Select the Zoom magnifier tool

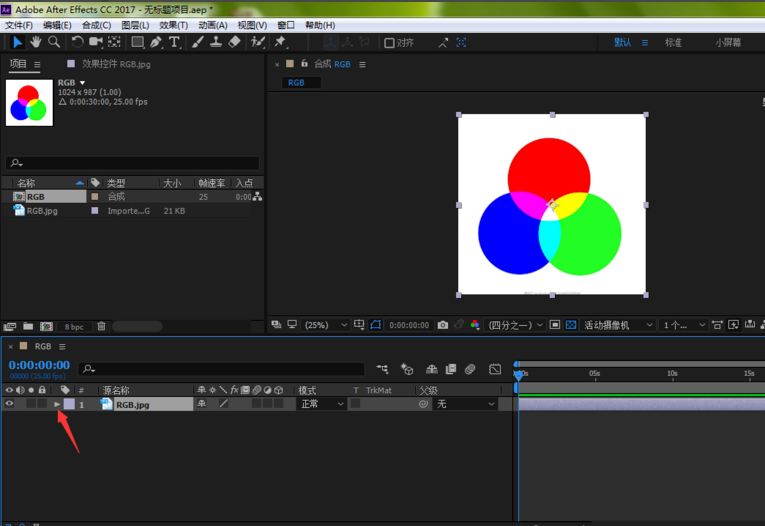54,42
